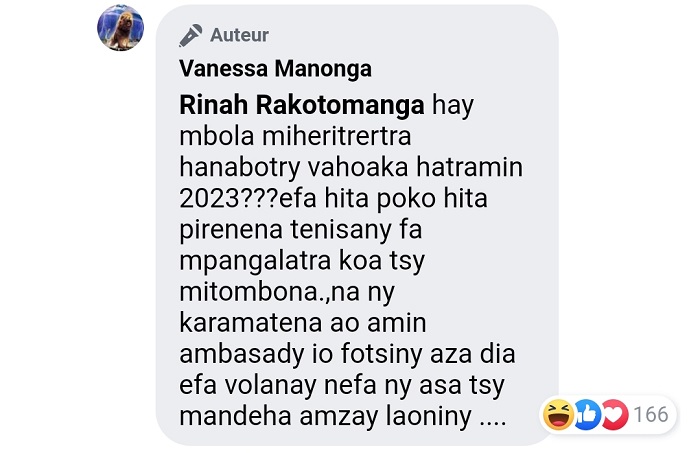Click the word 'miheritrertra' in the comment
Screen dimensions: 700x453
(x=337, y=136)
